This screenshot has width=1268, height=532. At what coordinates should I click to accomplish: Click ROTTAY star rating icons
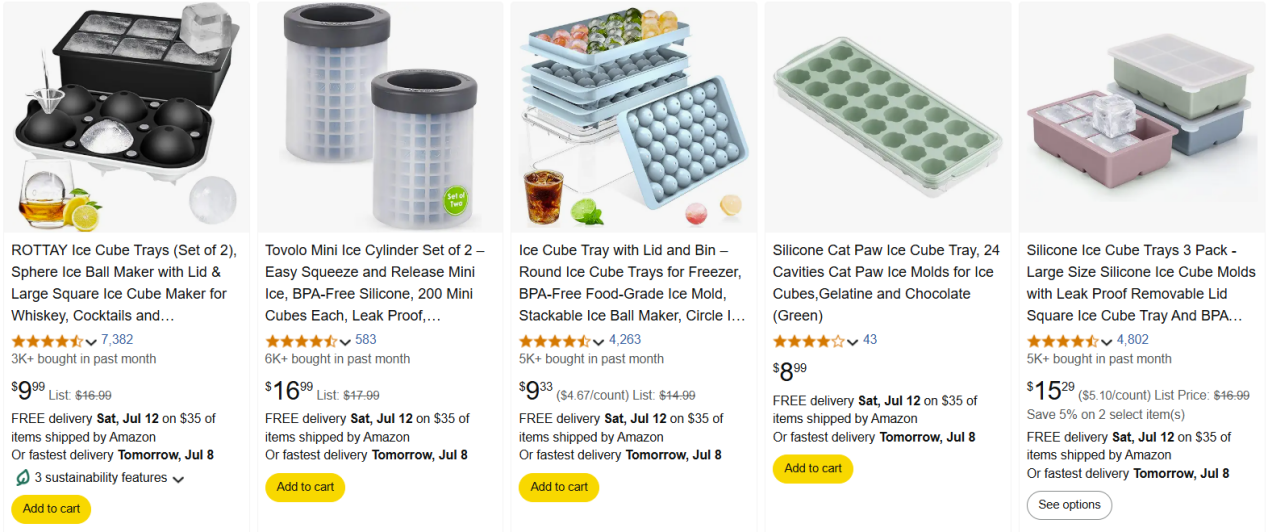pos(46,341)
